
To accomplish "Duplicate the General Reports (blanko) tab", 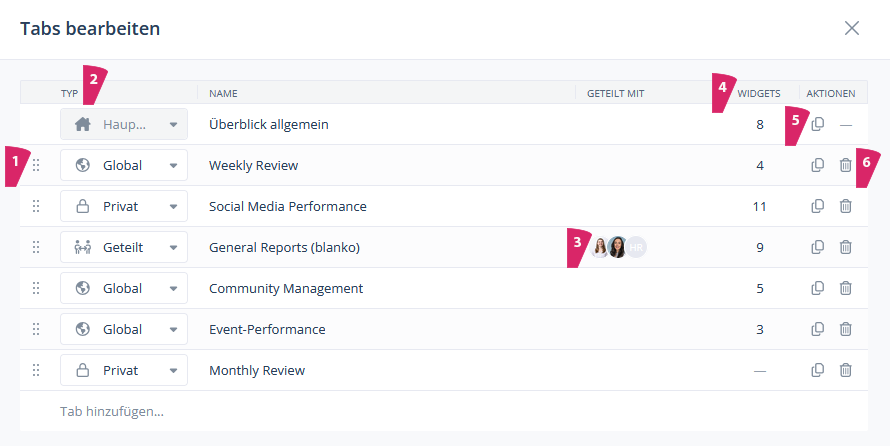I will pos(818,247).
